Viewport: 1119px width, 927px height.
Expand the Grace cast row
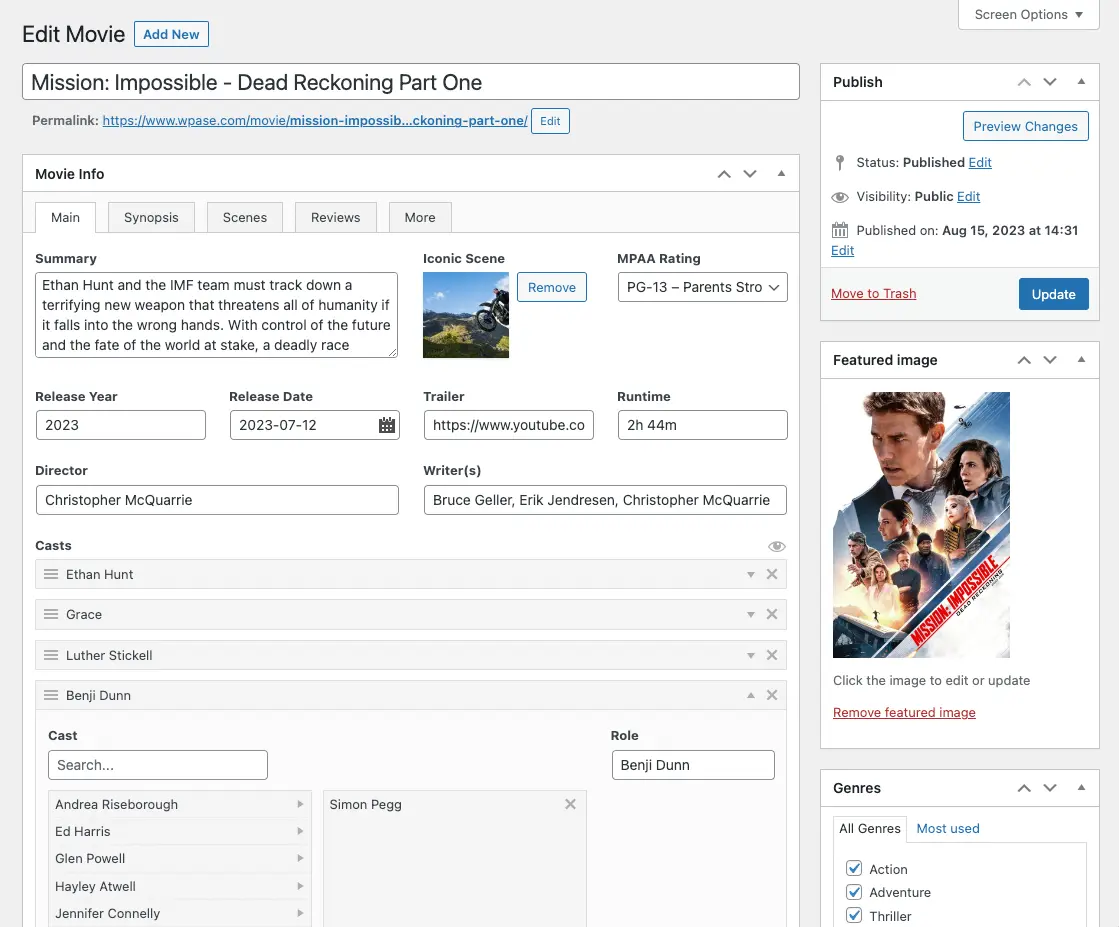pyautogui.click(x=751, y=614)
